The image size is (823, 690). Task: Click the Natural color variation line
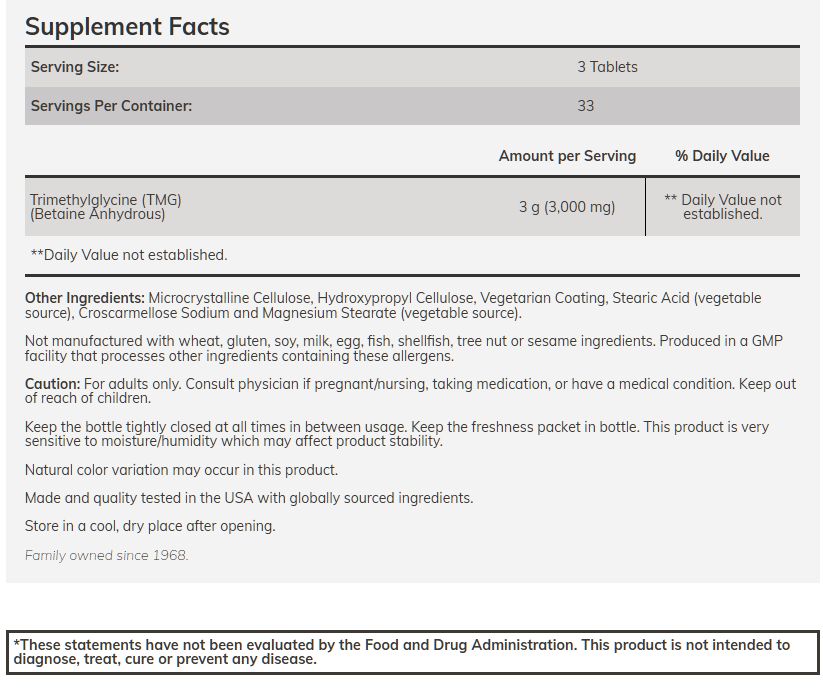[181, 470]
